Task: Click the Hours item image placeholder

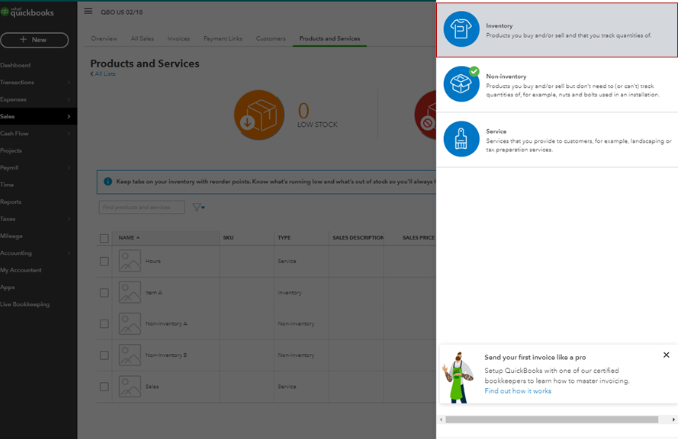Action: coord(130,261)
